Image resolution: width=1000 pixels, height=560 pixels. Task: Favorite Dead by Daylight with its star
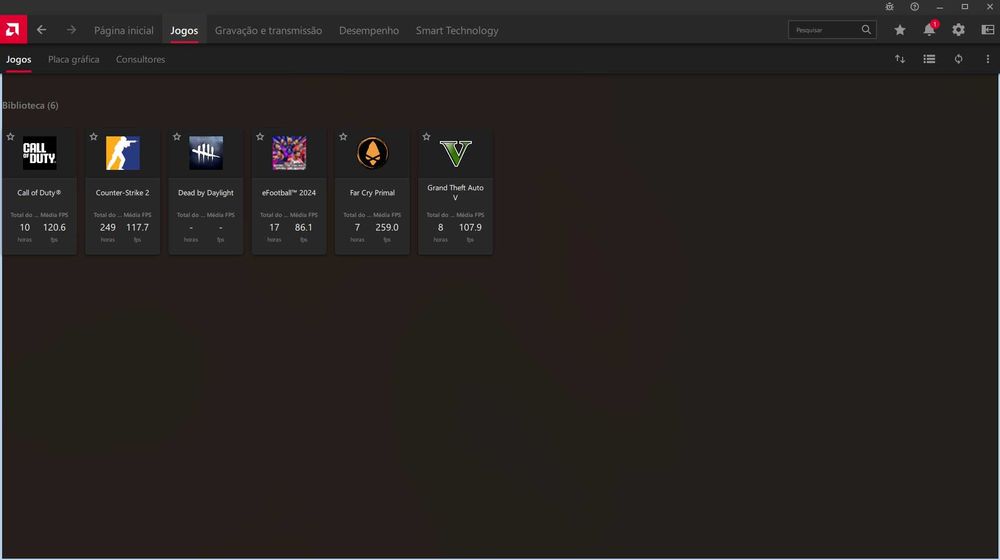pos(177,136)
